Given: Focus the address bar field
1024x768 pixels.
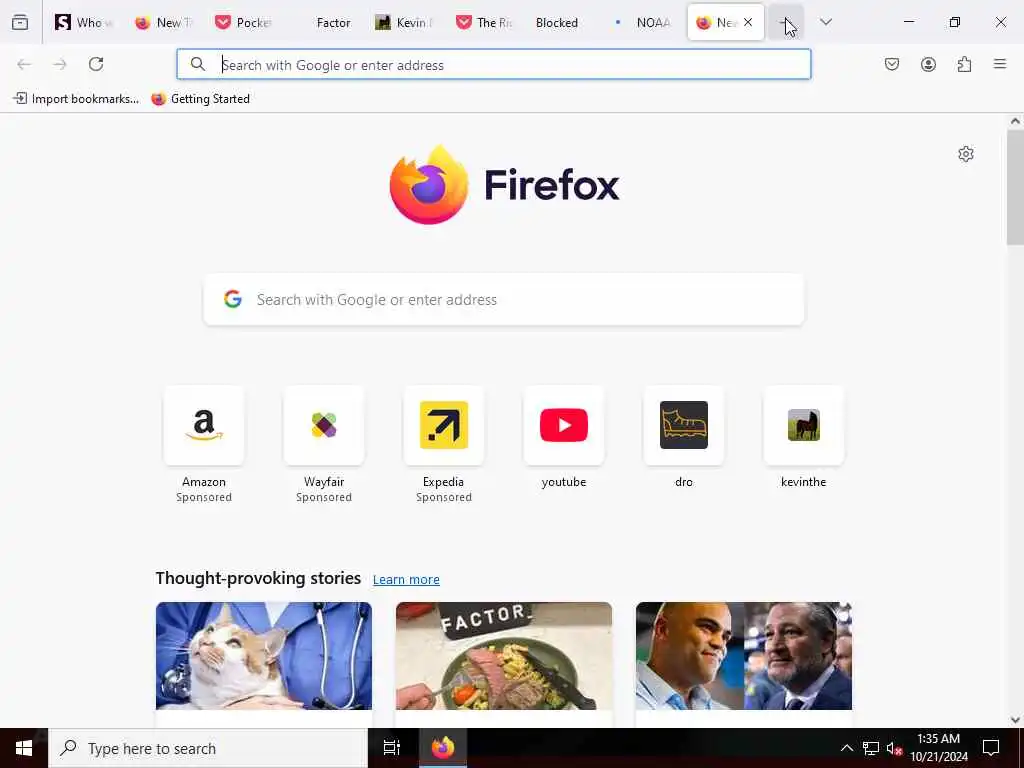Looking at the screenshot, I should click(x=494, y=64).
